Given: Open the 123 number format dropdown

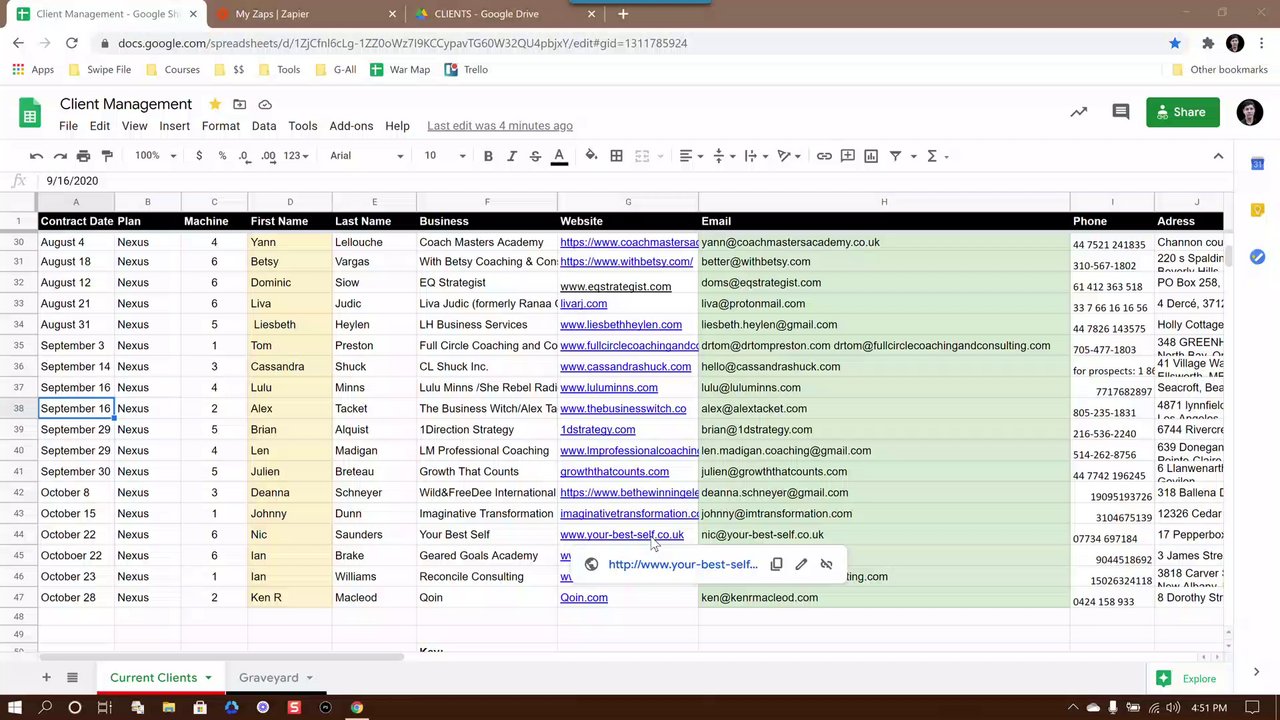Looking at the screenshot, I should point(296,156).
